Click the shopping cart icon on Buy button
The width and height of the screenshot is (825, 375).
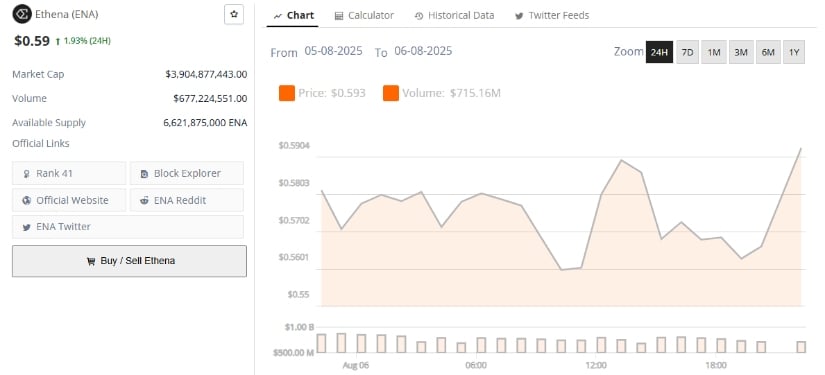91,261
